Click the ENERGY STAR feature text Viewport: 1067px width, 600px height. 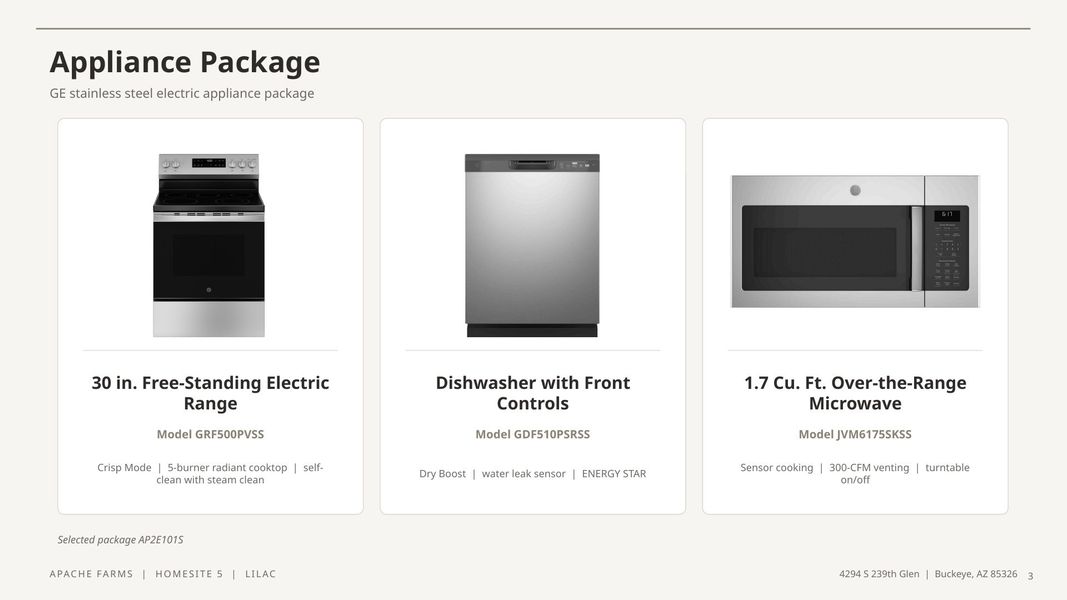tap(614, 473)
